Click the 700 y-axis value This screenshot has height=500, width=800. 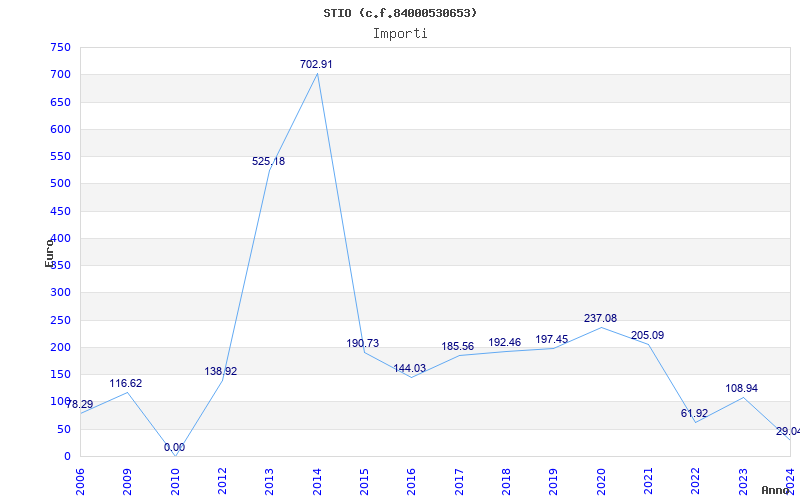tap(60, 75)
